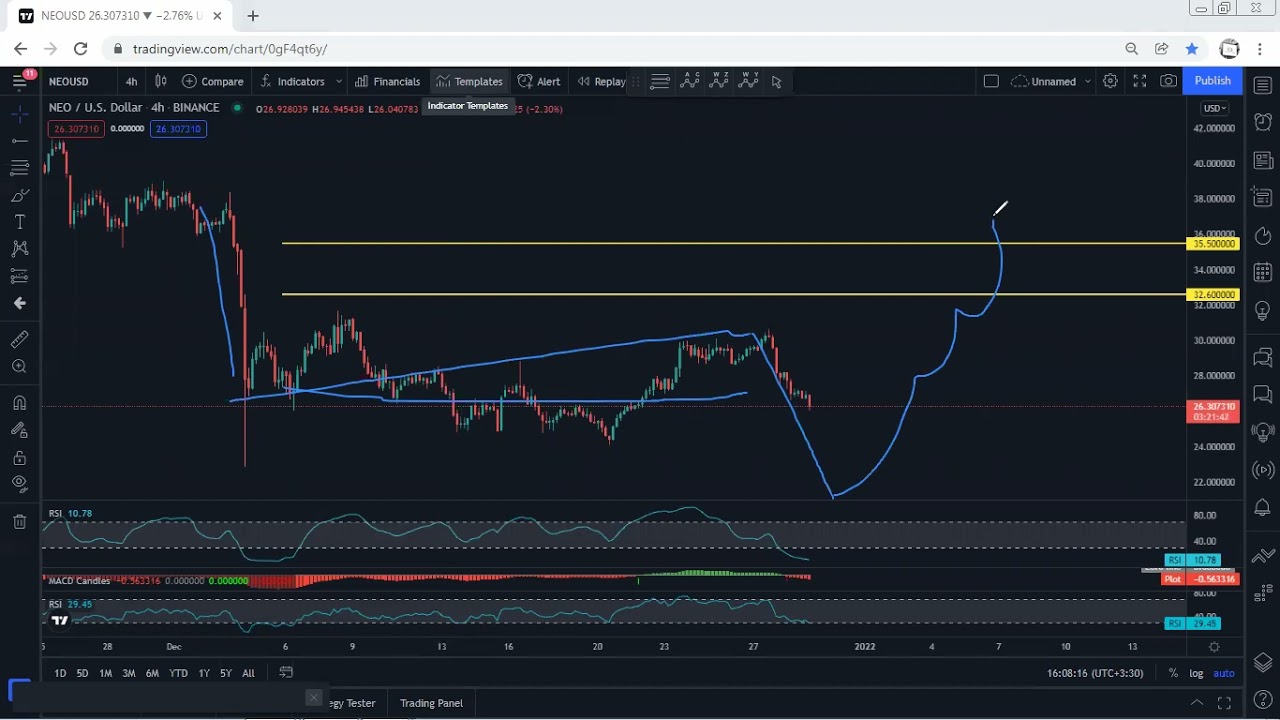The width and height of the screenshot is (1280, 720).
Task: Open object tree layers icon
Action: (1263, 662)
